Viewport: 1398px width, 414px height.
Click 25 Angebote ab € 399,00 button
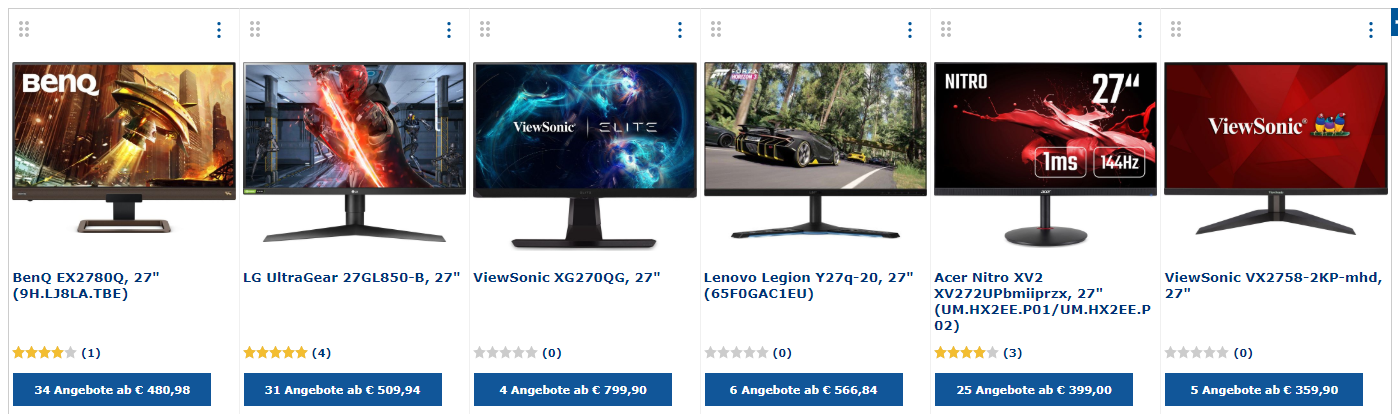click(x=1033, y=390)
